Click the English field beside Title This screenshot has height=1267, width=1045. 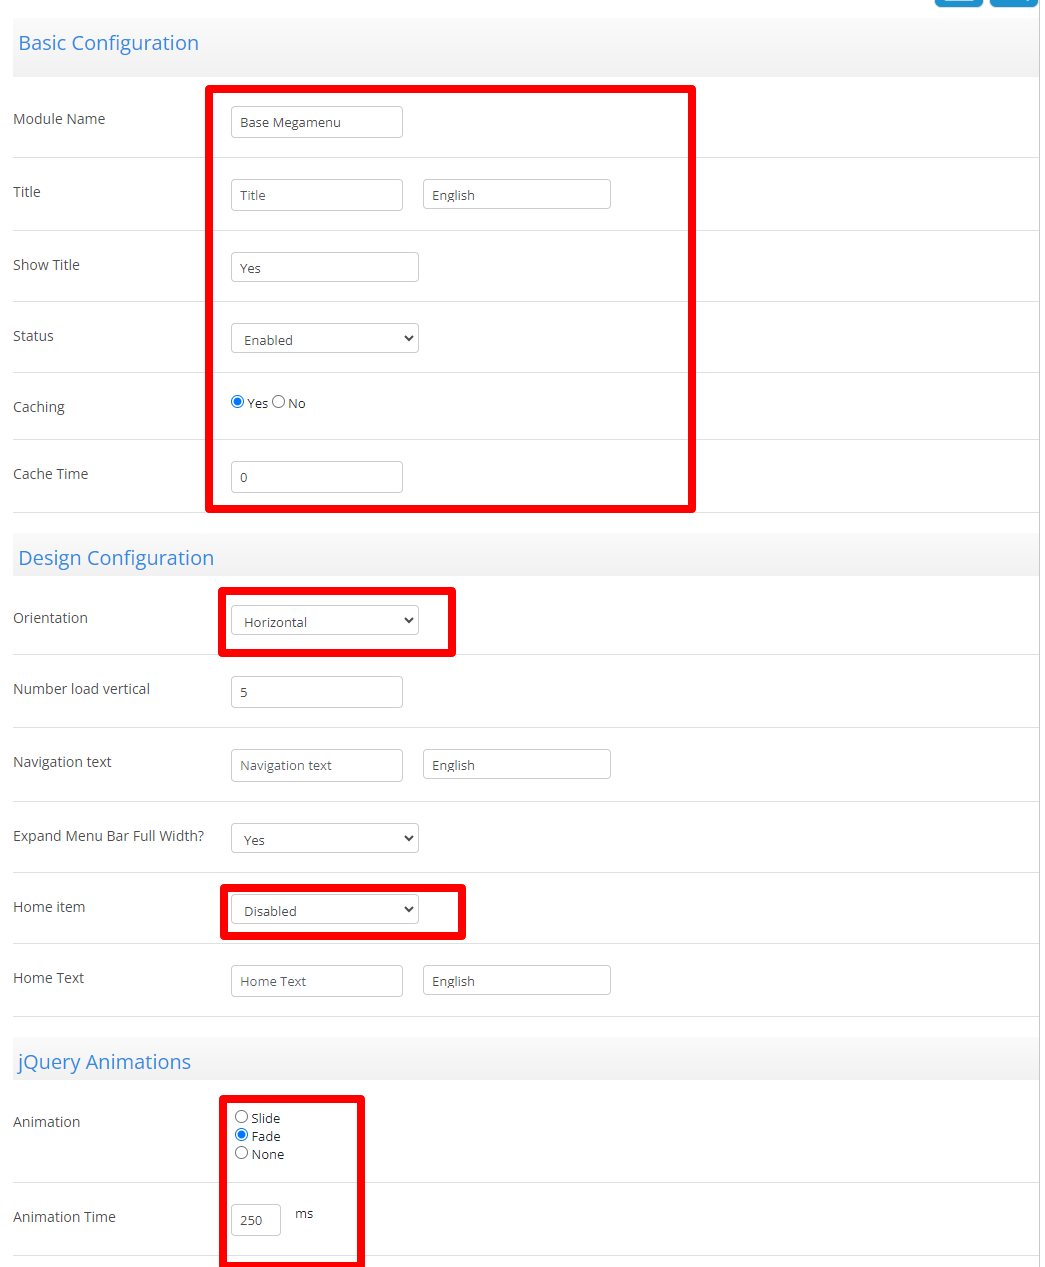coord(516,195)
